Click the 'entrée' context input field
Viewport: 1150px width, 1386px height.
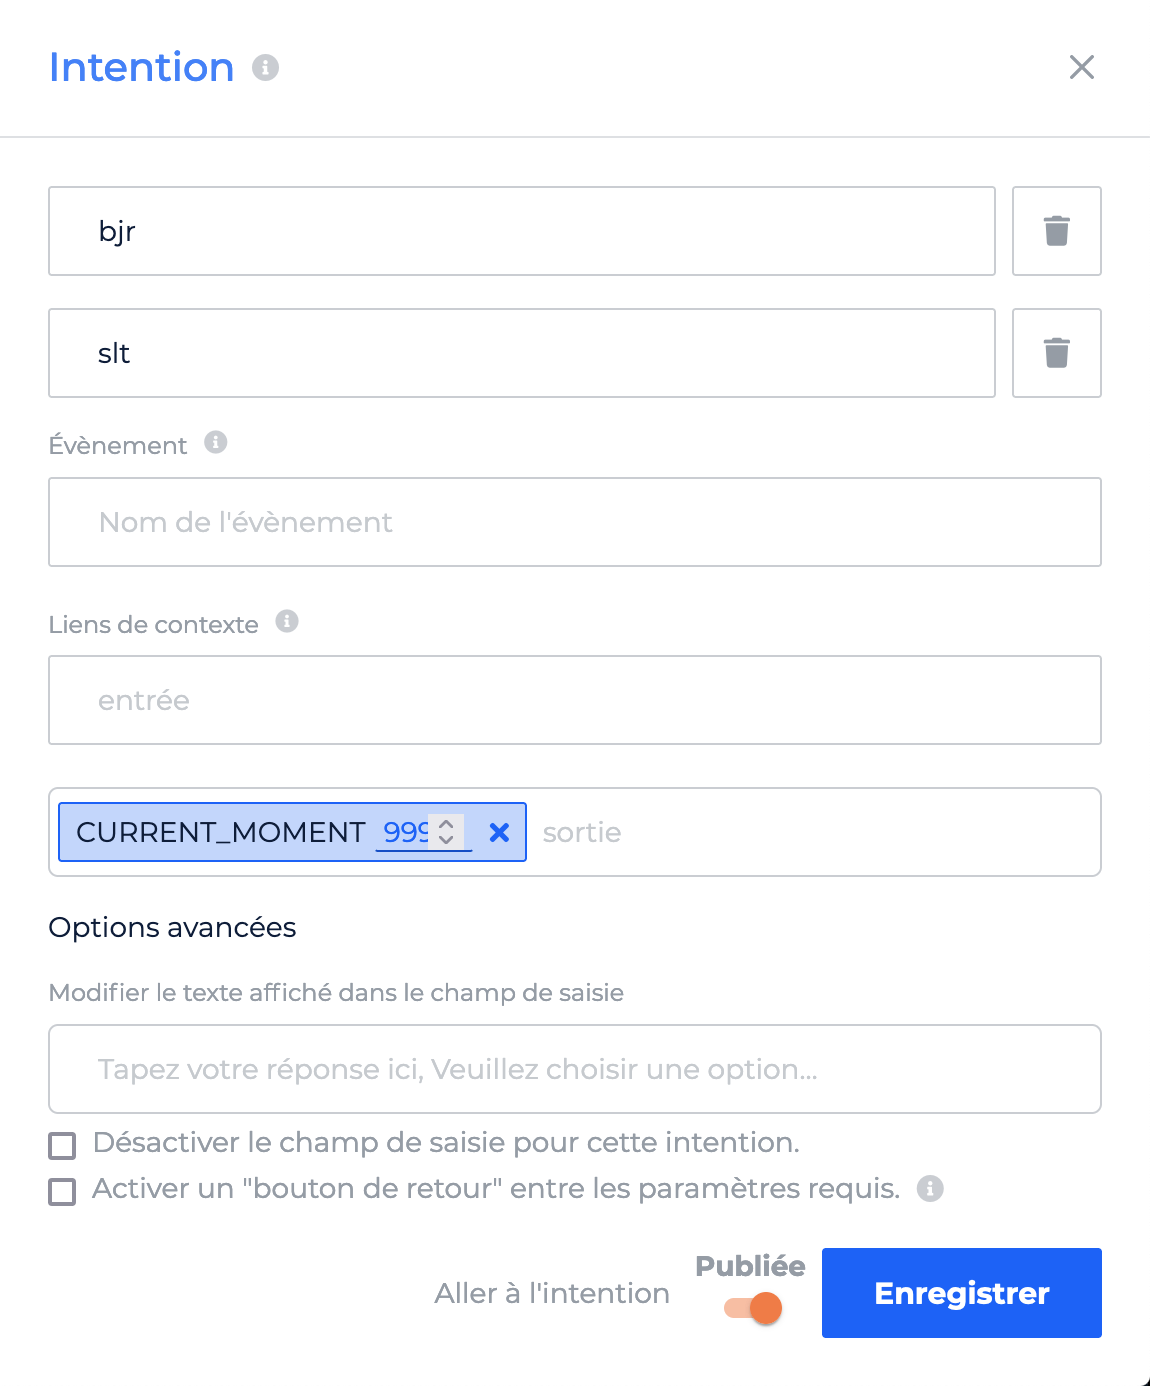coord(575,700)
